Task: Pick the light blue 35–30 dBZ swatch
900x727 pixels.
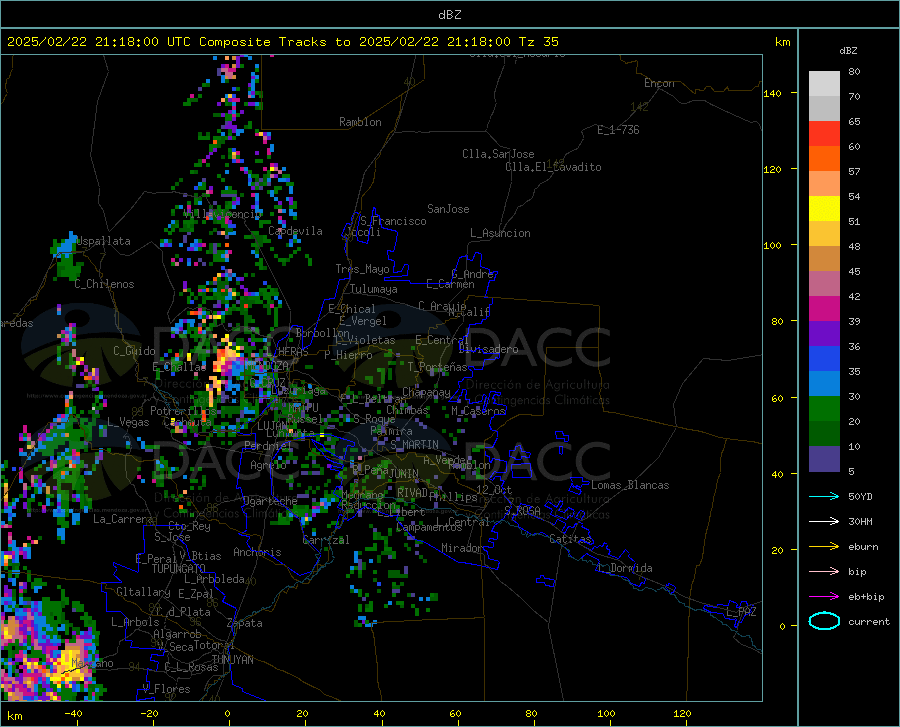Action: [x=824, y=384]
